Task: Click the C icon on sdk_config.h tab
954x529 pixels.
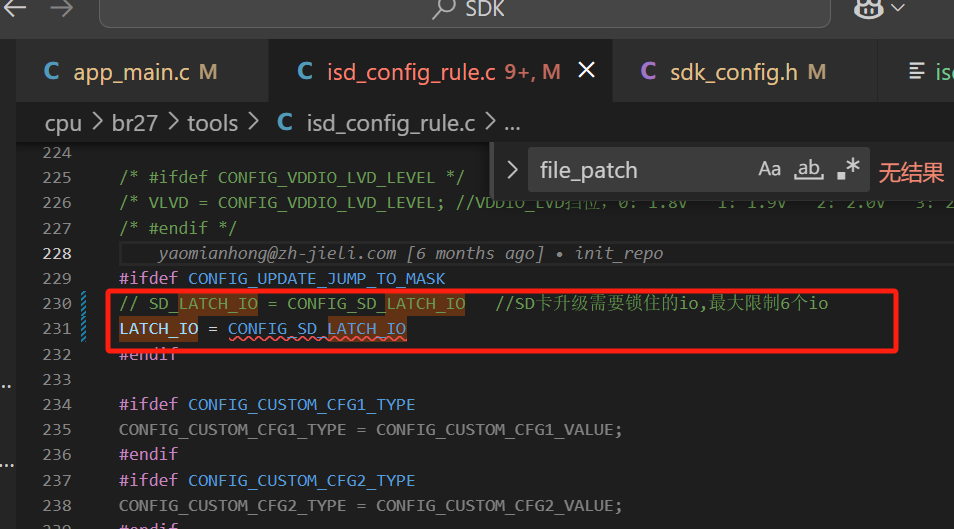Action: (649, 72)
